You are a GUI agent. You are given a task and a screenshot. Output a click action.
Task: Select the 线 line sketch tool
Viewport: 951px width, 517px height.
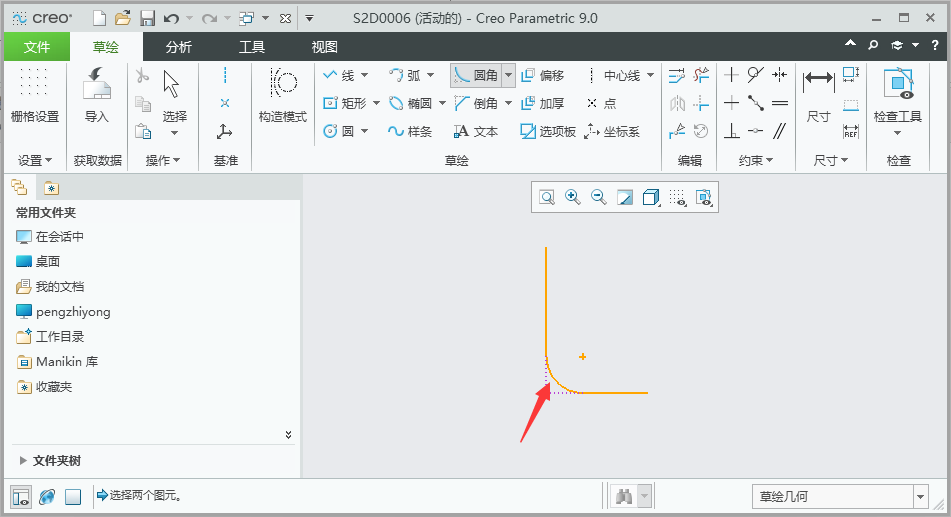pos(340,75)
